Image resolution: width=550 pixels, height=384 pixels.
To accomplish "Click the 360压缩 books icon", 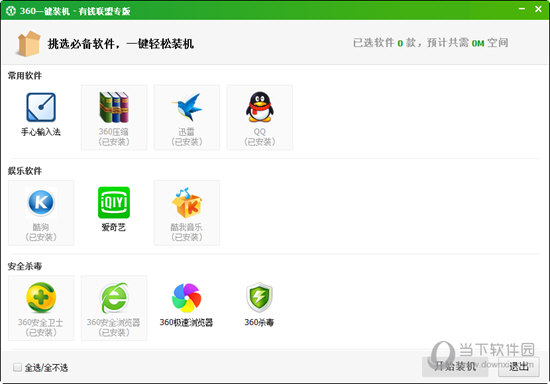I will 114,107.
